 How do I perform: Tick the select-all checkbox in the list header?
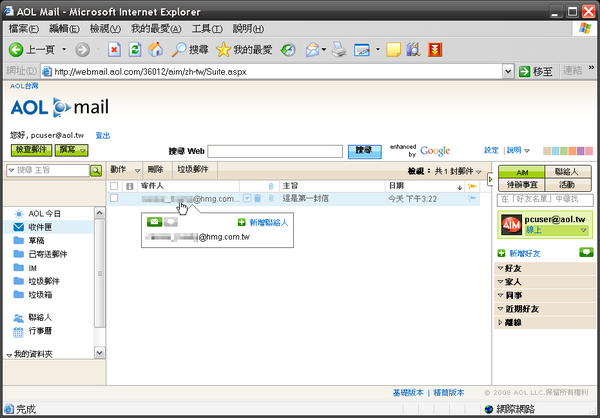pos(114,186)
